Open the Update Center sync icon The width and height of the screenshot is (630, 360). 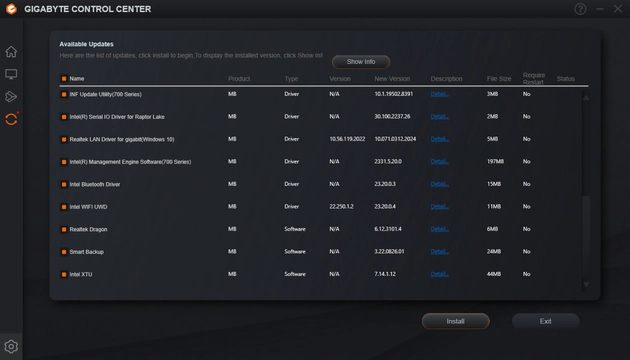11,119
